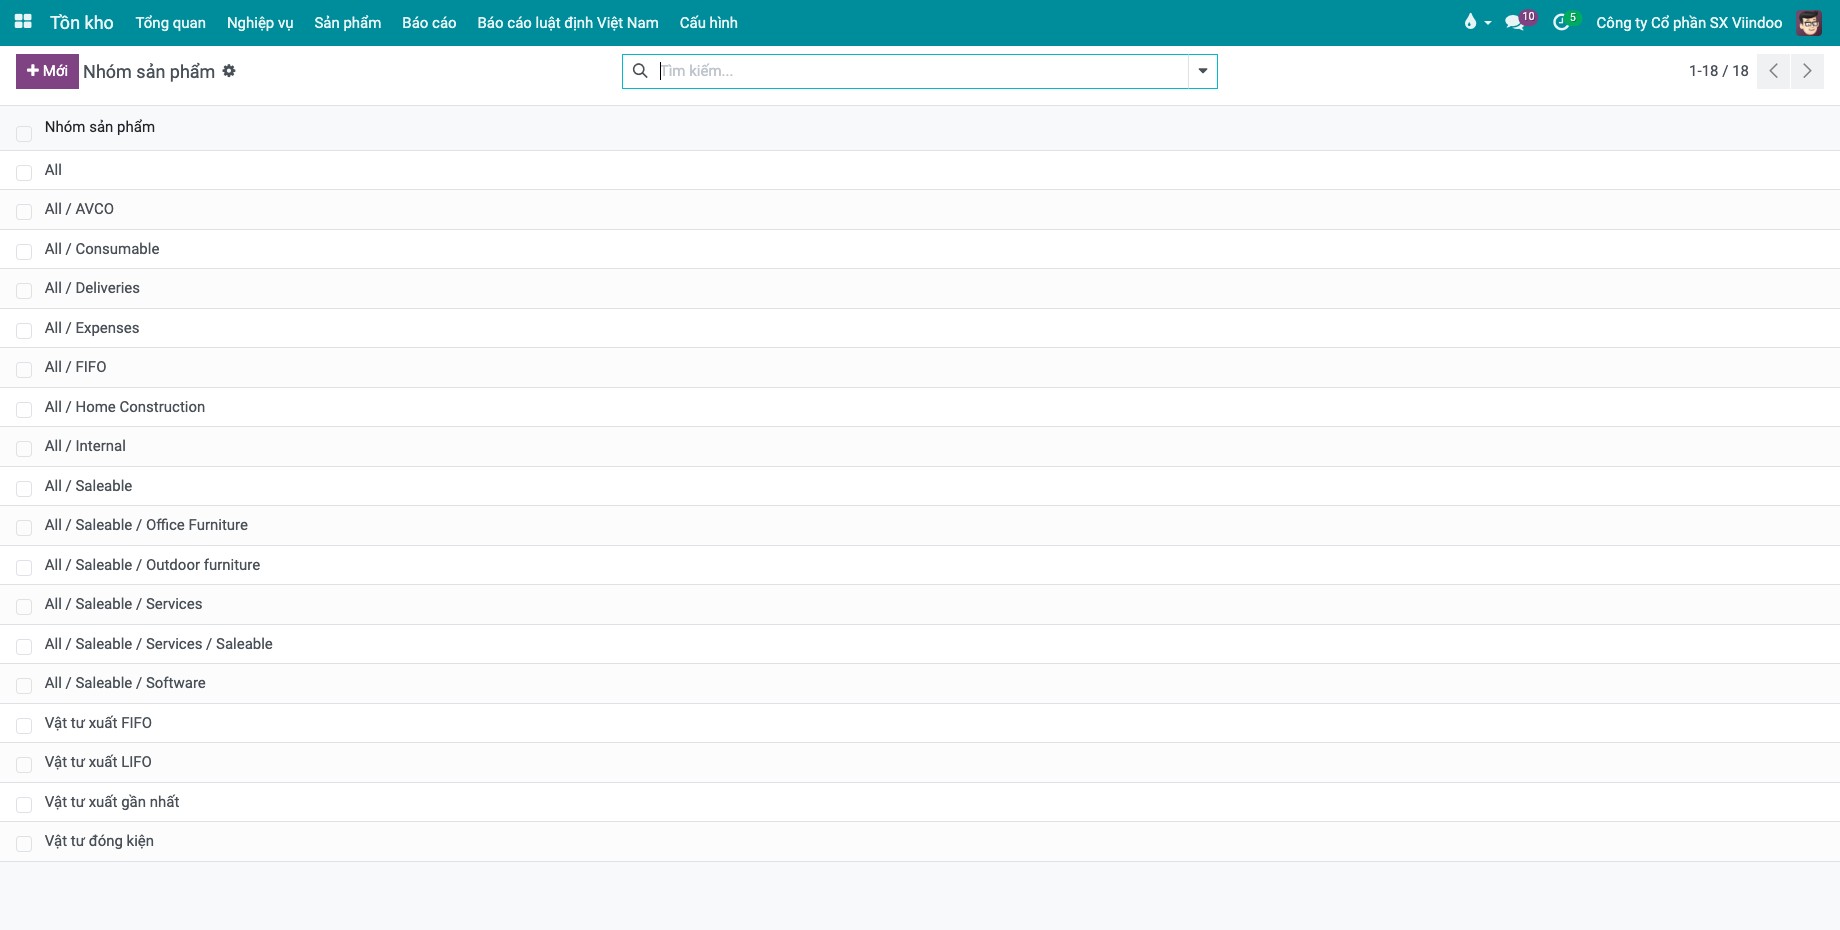This screenshot has height=930, width=1840.
Task: Open All / Home Construction category
Action: tap(920, 407)
